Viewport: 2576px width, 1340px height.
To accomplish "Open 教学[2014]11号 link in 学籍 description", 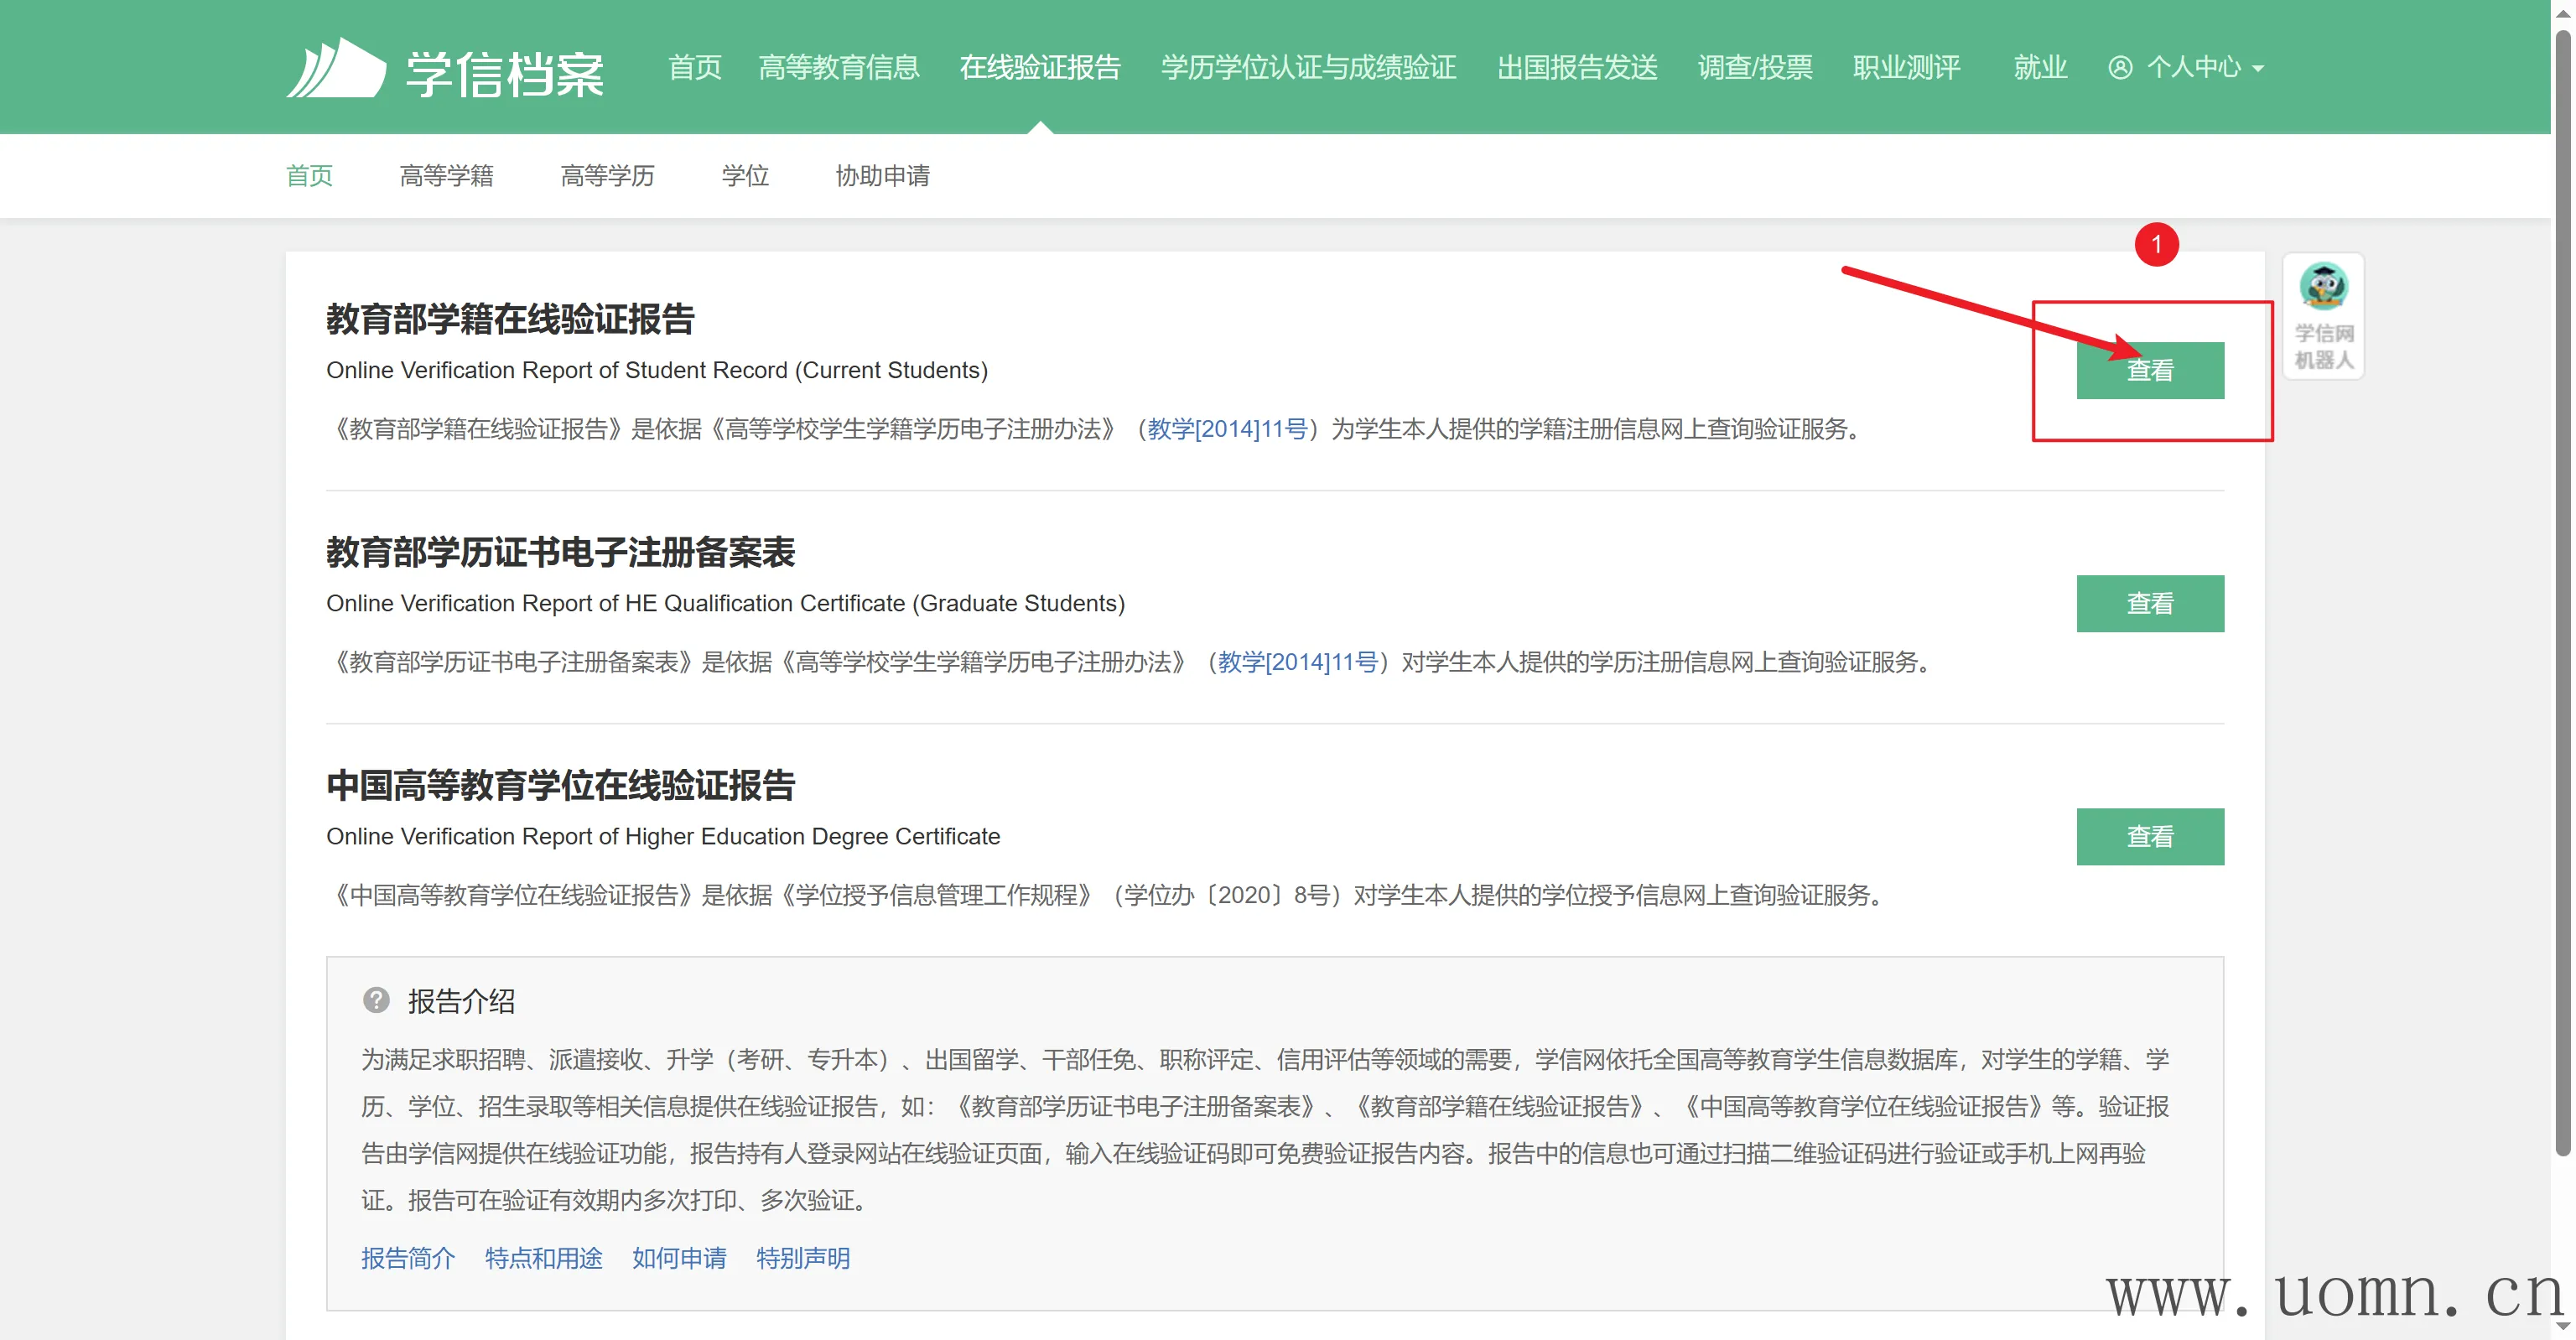I will (1227, 429).
